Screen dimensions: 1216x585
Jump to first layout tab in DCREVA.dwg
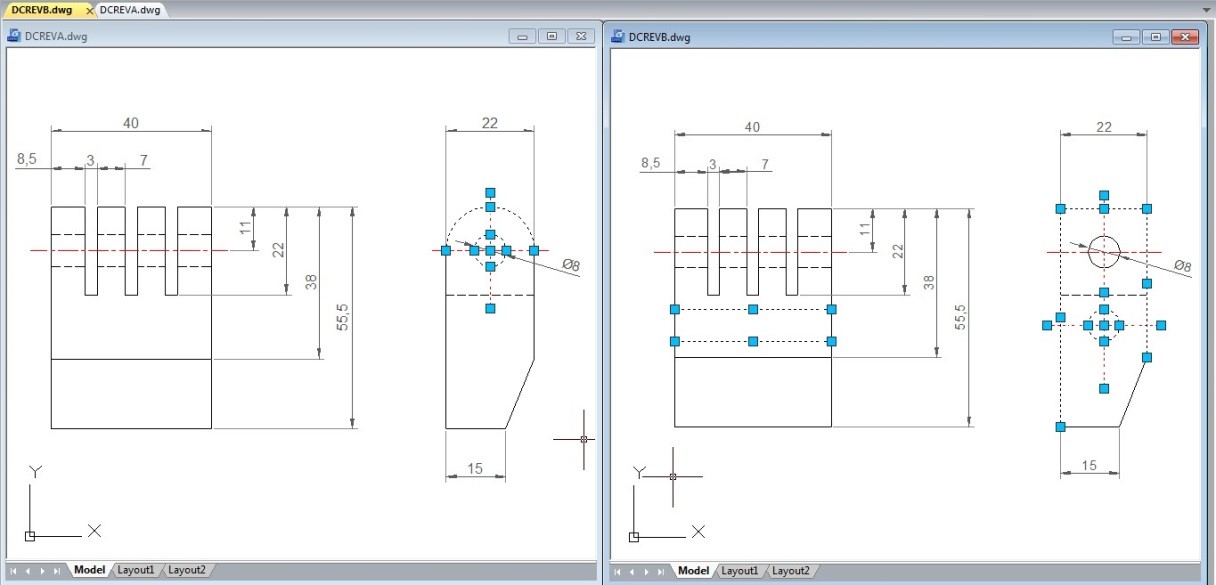pyautogui.click(x=14, y=570)
